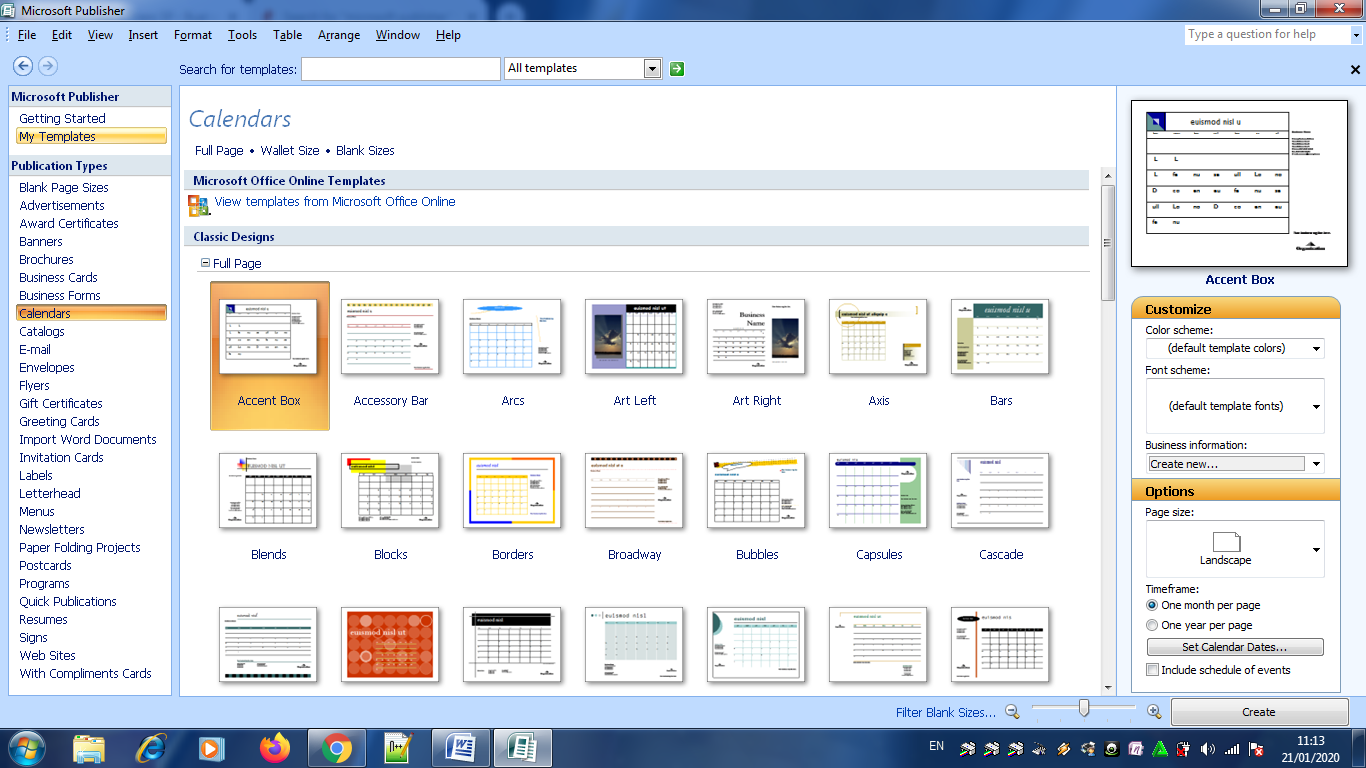This screenshot has height=768, width=1366.
Task: Click the green search go arrow
Action: coord(677,69)
